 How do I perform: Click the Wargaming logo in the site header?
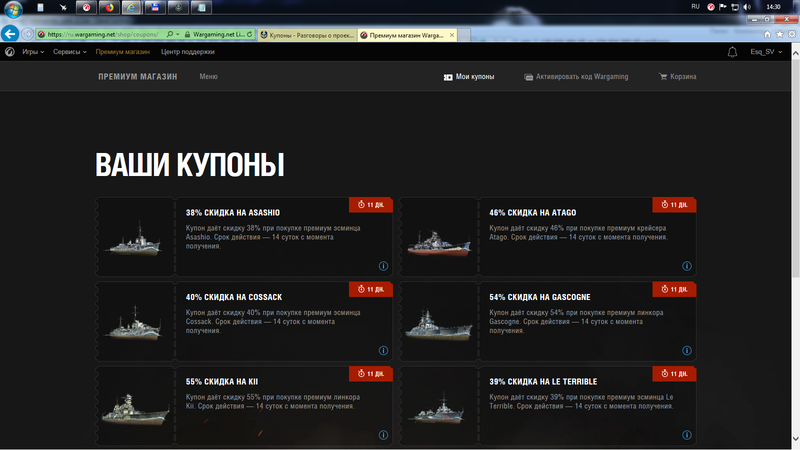10,52
